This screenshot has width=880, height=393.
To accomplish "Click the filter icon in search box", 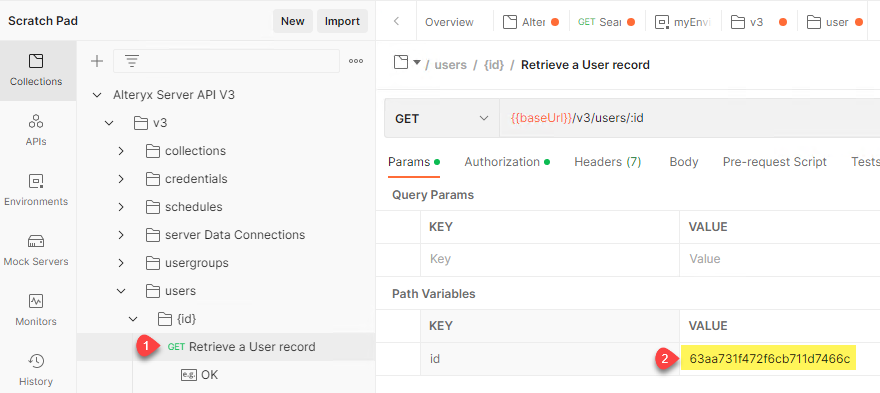I will pyautogui.click(x=131, y=61).
